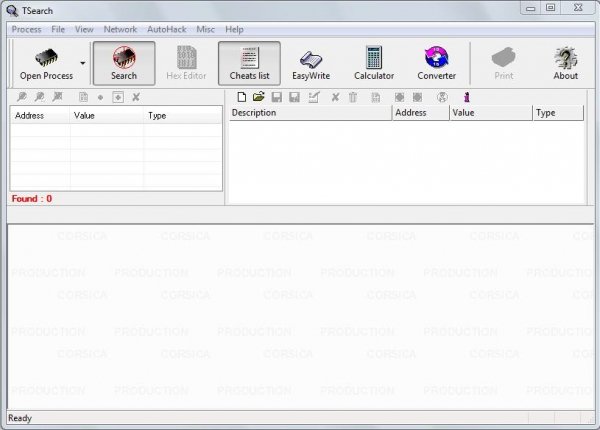This screenshot has width=600, height=430.
Task: Open a cheat file with folder icon
Action: (259, 97)
